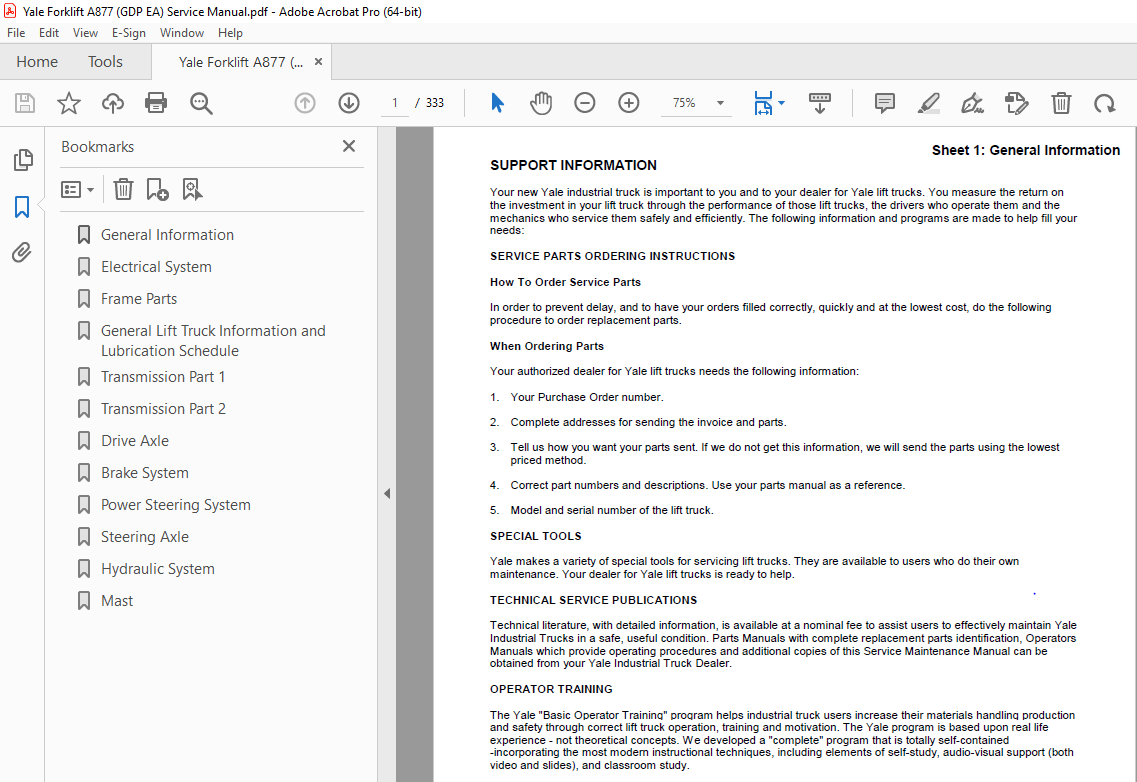1137x782 pixels.
Task: Click the page number field
Action: [x=394, y=103]
